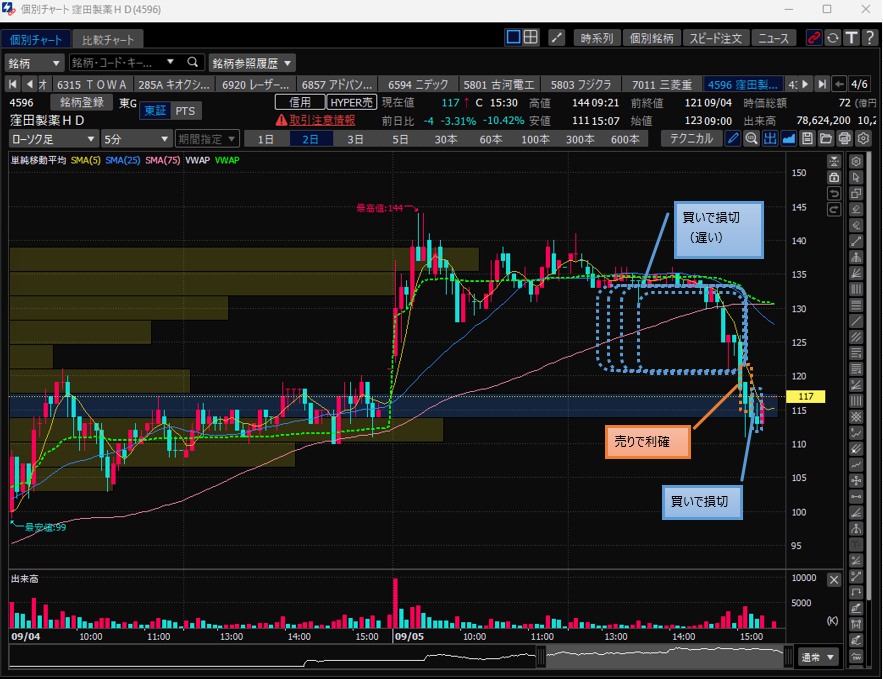Click the floppy disk save icon

click(x=807, y=139)
